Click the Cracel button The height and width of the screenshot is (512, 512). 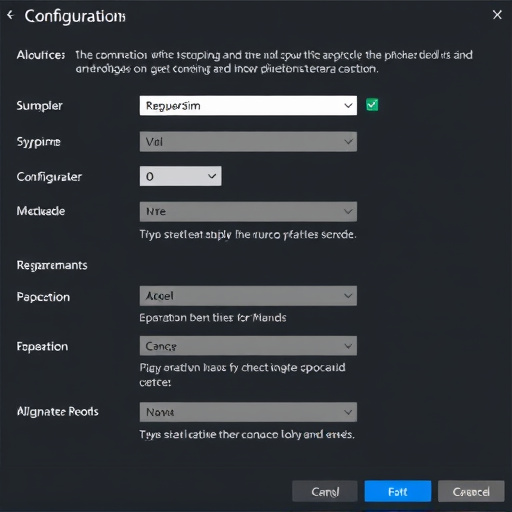pyautogui.click(x=471, y=491)
